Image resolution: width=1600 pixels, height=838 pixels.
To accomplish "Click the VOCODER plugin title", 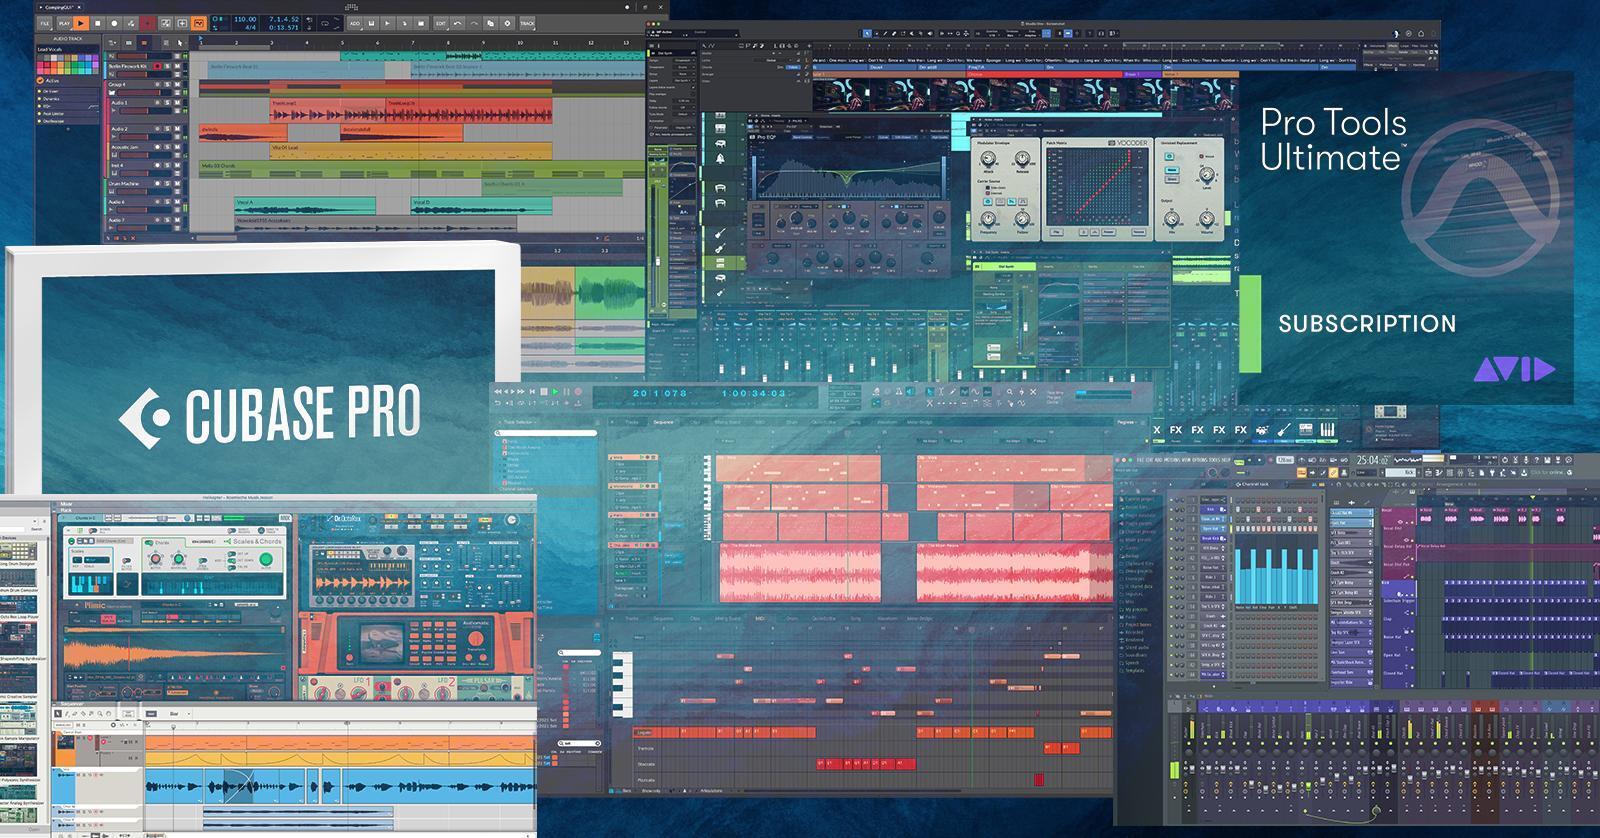I will pos(1130,144).
